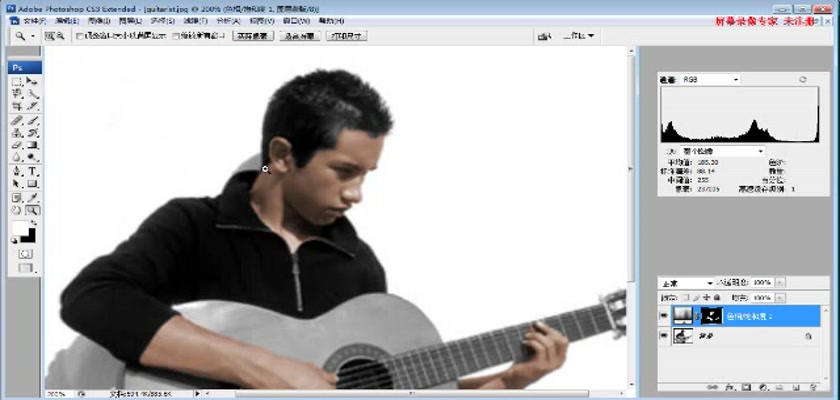Select the History Brush tool
This screenshot has height=400, width=840.
(x=32, y=132)
